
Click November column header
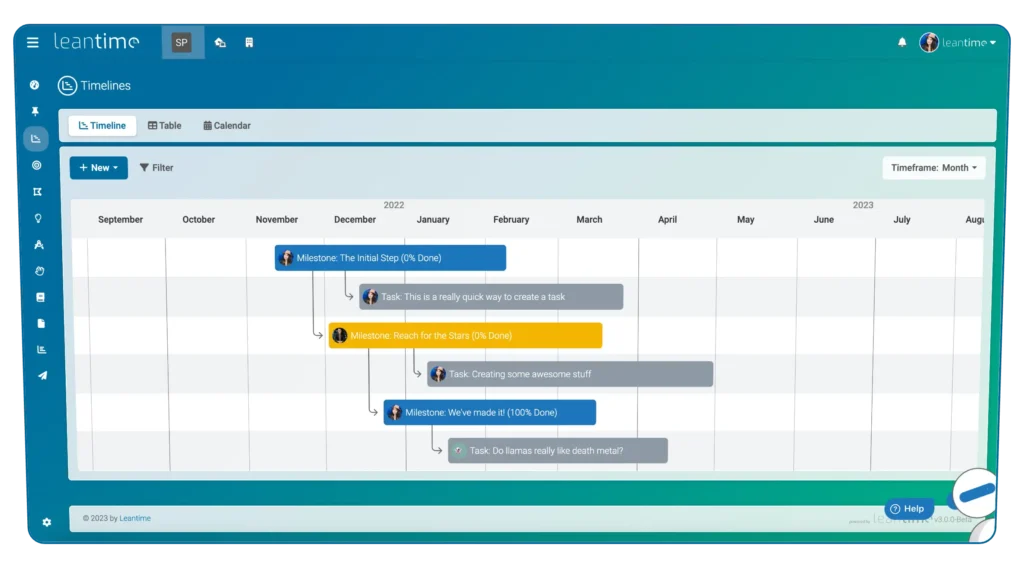pyautogui.click(x=277, y=219)
